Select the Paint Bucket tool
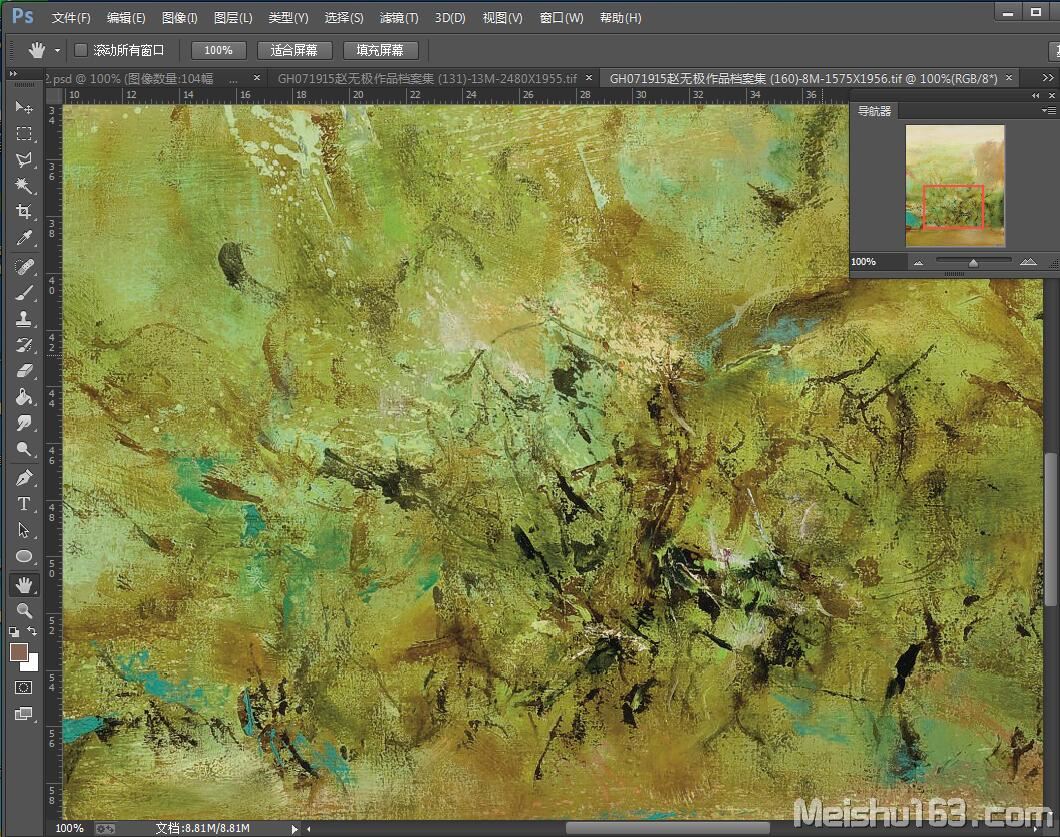1060x837 pixels. pos(24,397)
